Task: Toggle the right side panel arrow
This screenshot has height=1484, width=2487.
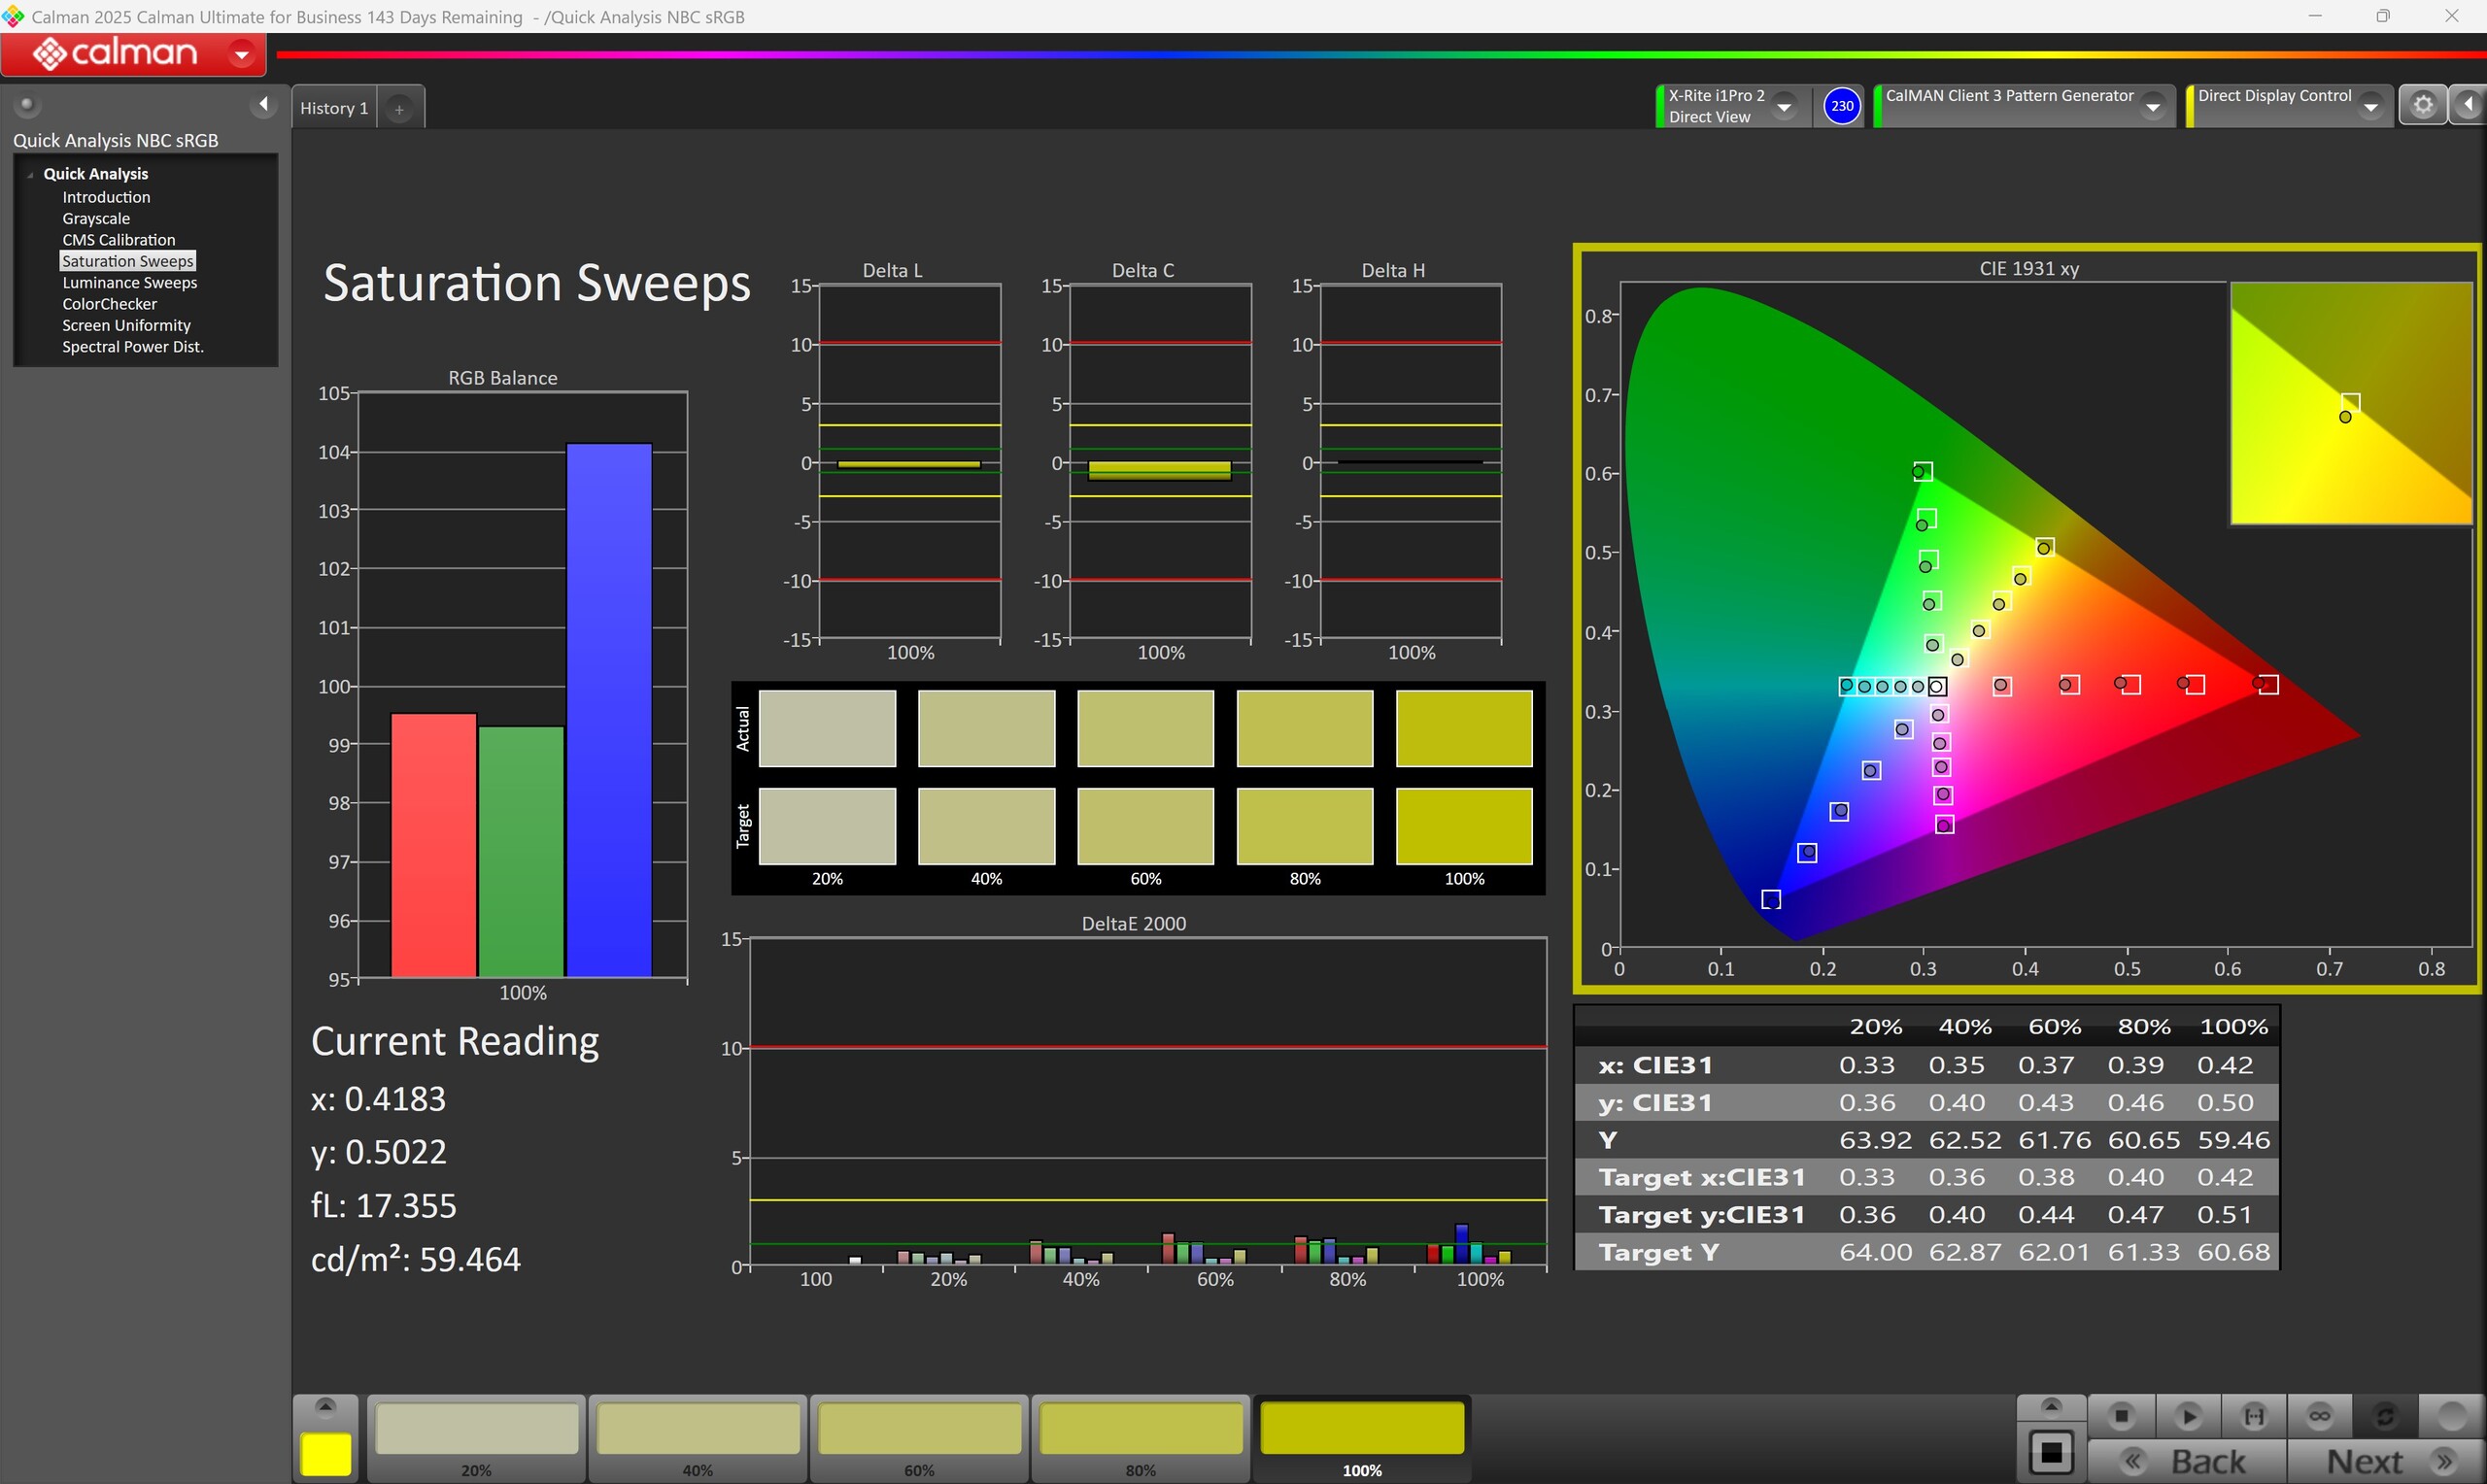Action: [2469, 105]
